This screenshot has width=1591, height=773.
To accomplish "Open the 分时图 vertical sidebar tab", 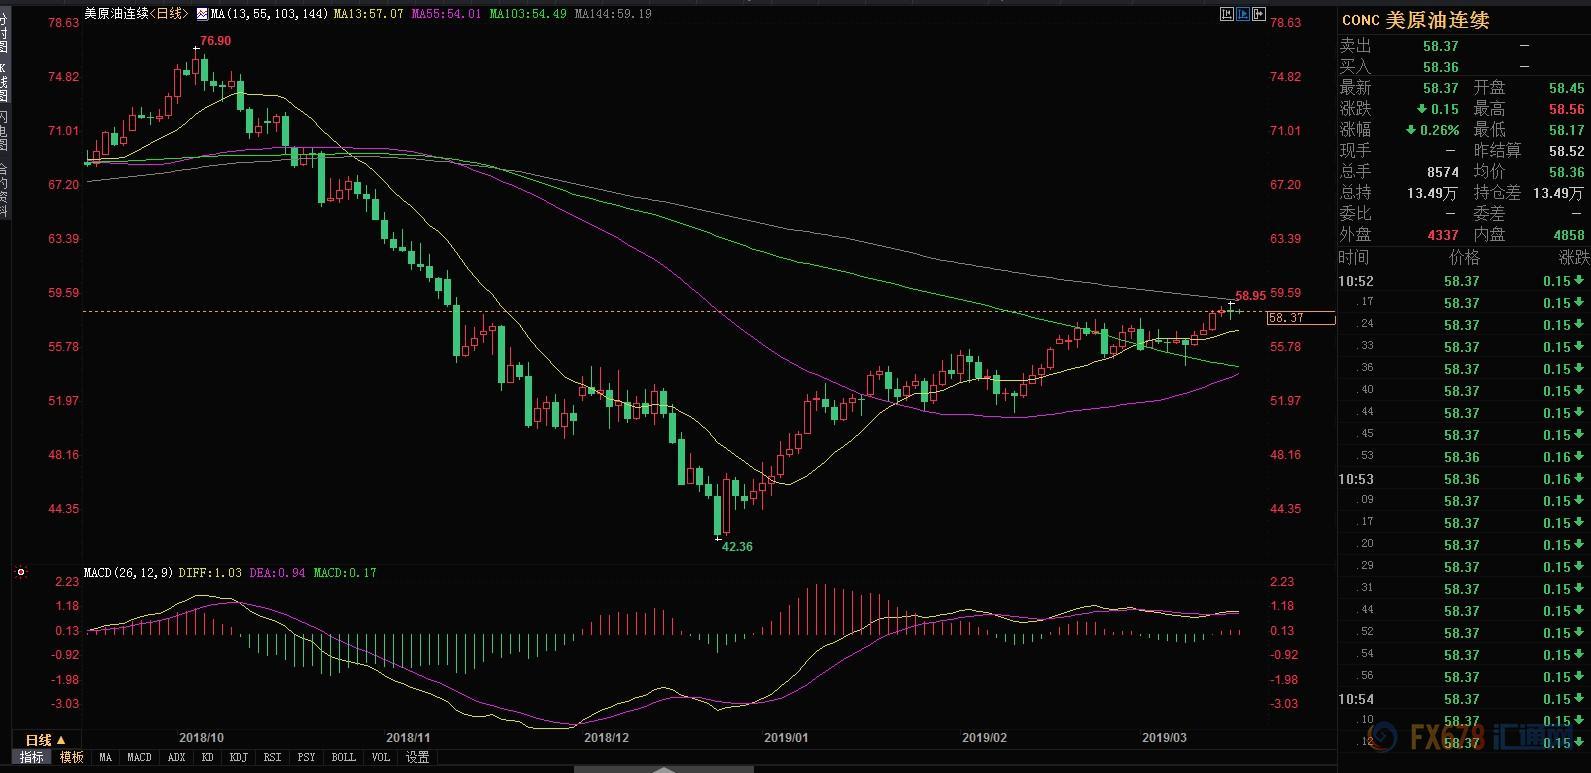I will [x=4, y=34].
